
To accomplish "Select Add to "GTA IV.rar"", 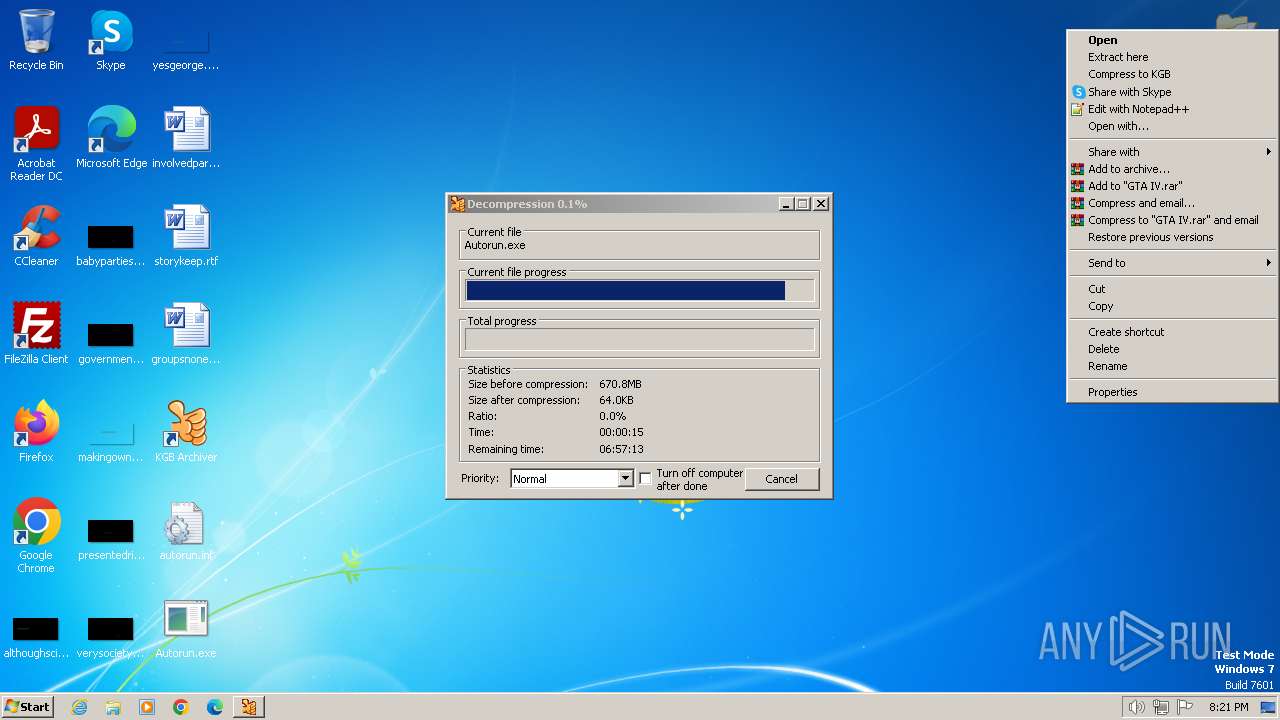I will coord(1172,186).
